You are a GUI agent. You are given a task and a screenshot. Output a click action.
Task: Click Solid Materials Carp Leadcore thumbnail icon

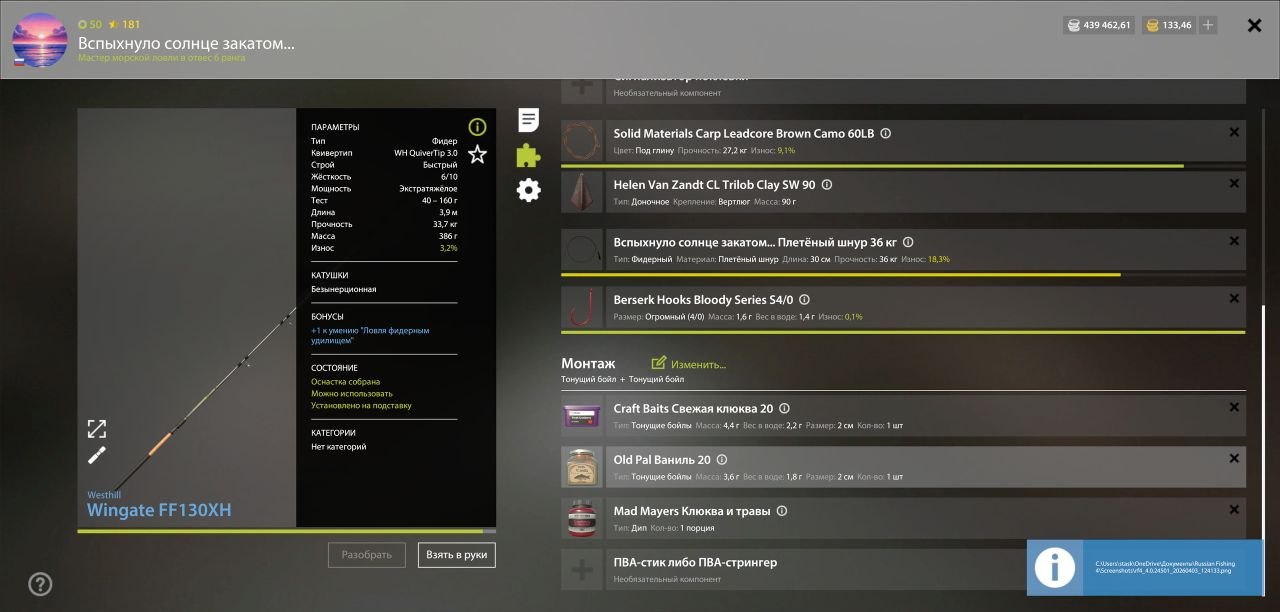tap(581, 141)
